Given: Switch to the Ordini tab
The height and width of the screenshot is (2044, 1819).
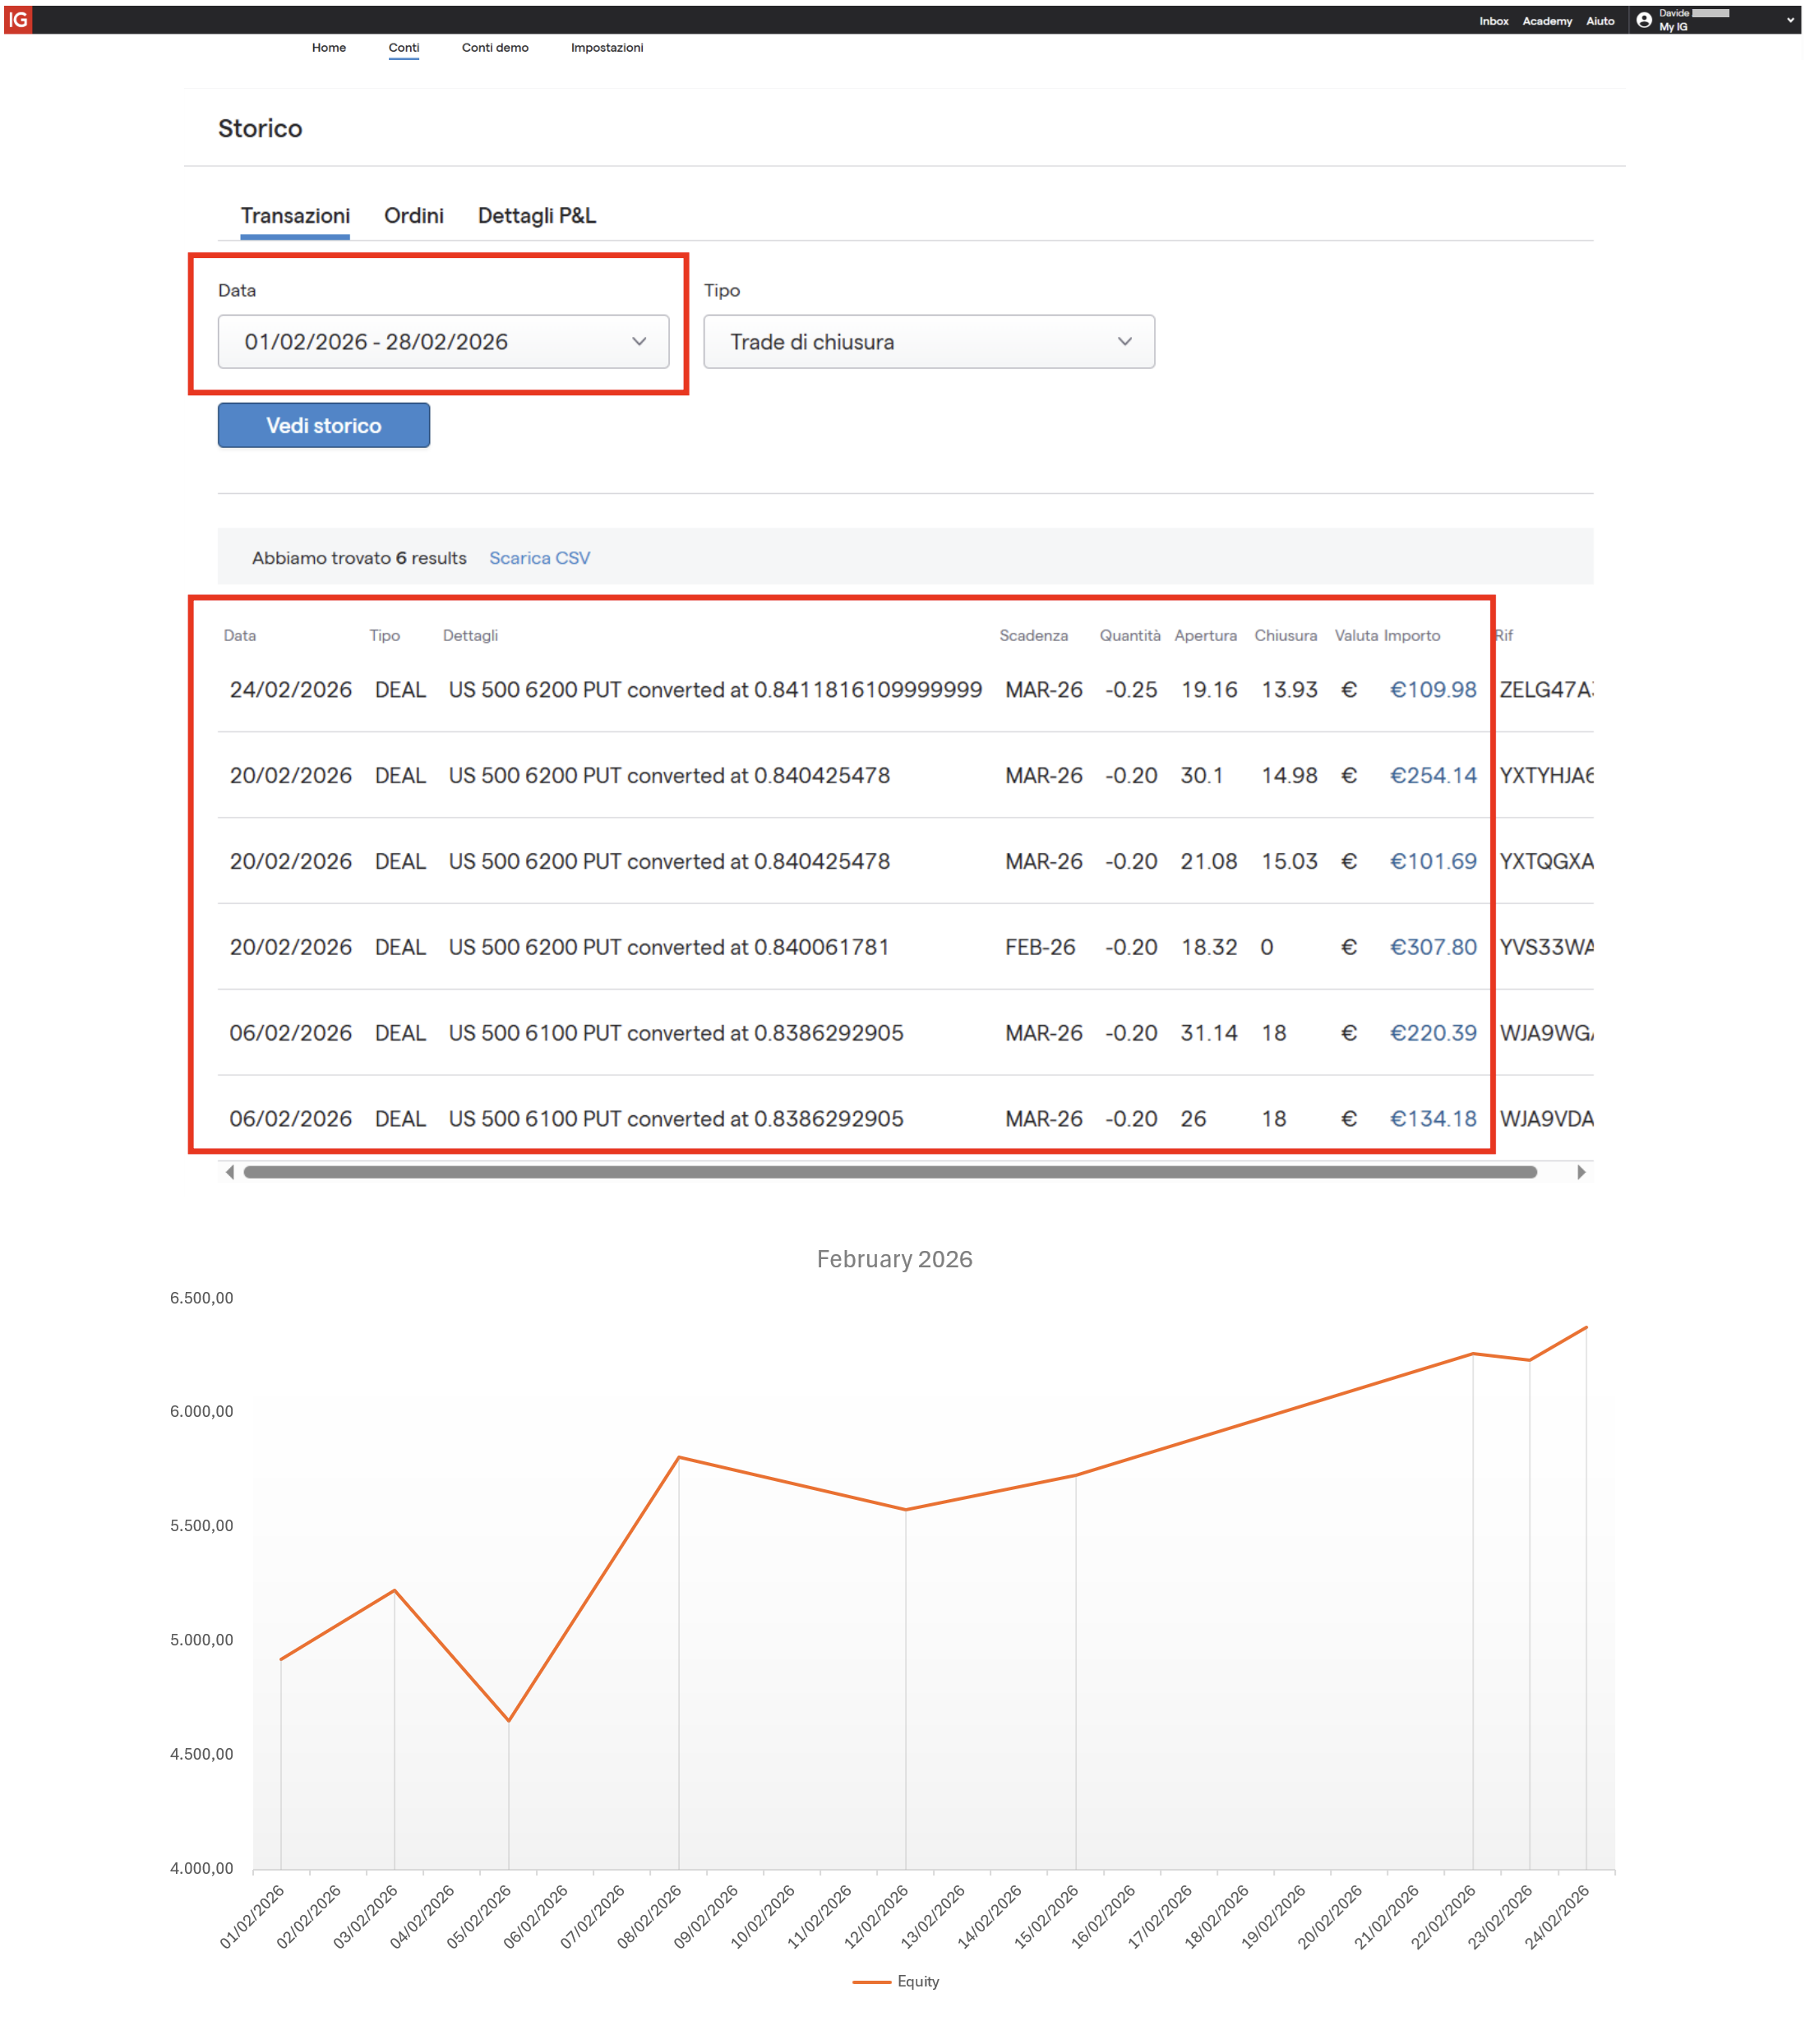Looking at the screenshot, I should click(413, 216).
